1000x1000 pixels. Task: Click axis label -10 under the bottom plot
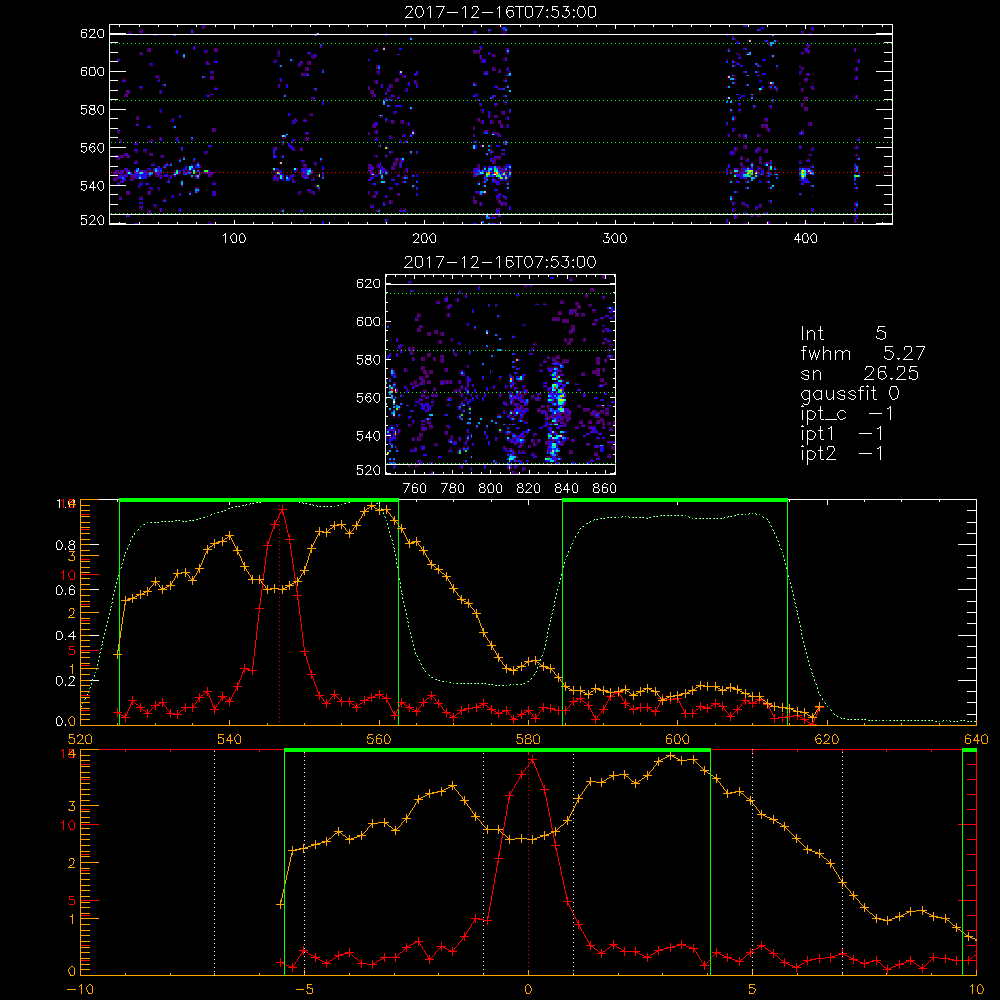coord(80,990)
